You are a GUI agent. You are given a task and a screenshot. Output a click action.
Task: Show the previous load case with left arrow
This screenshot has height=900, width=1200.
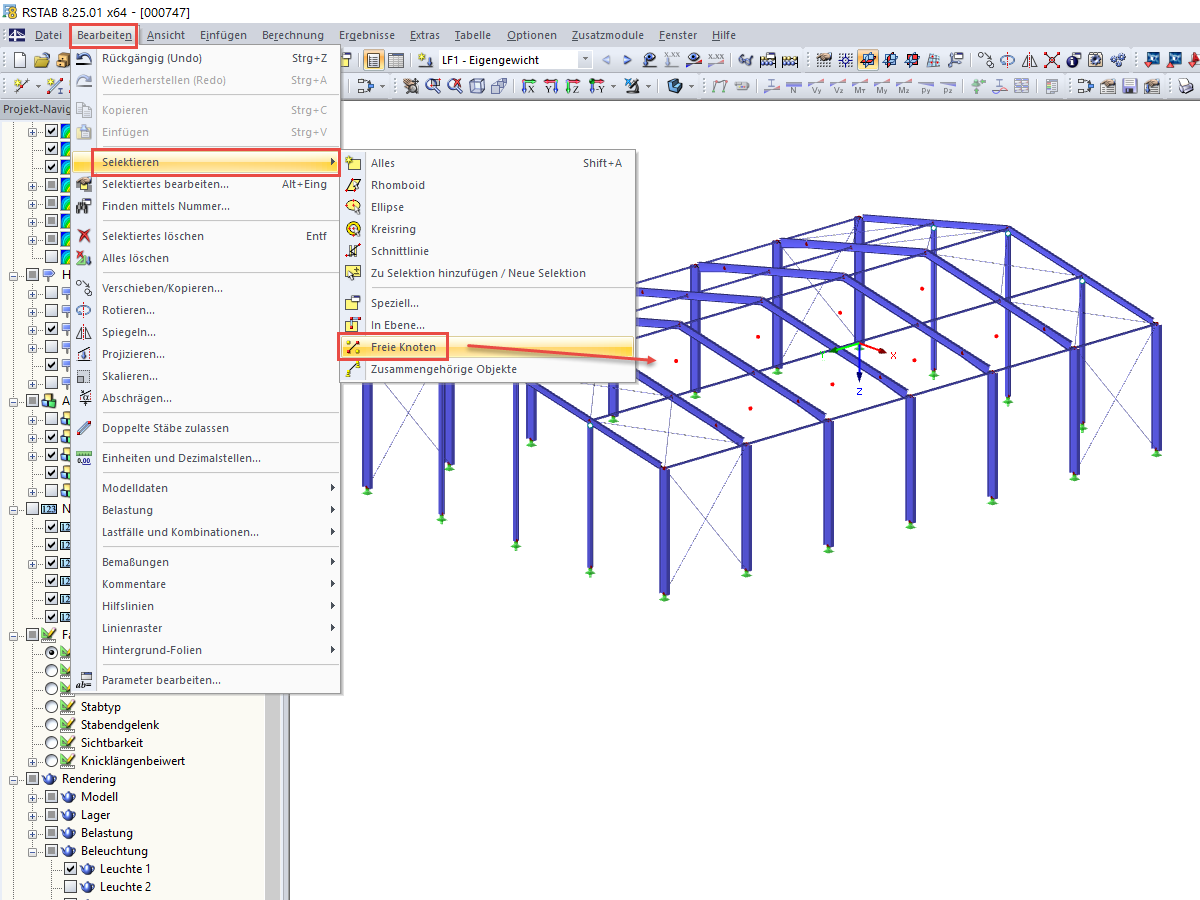click(606, 60)
